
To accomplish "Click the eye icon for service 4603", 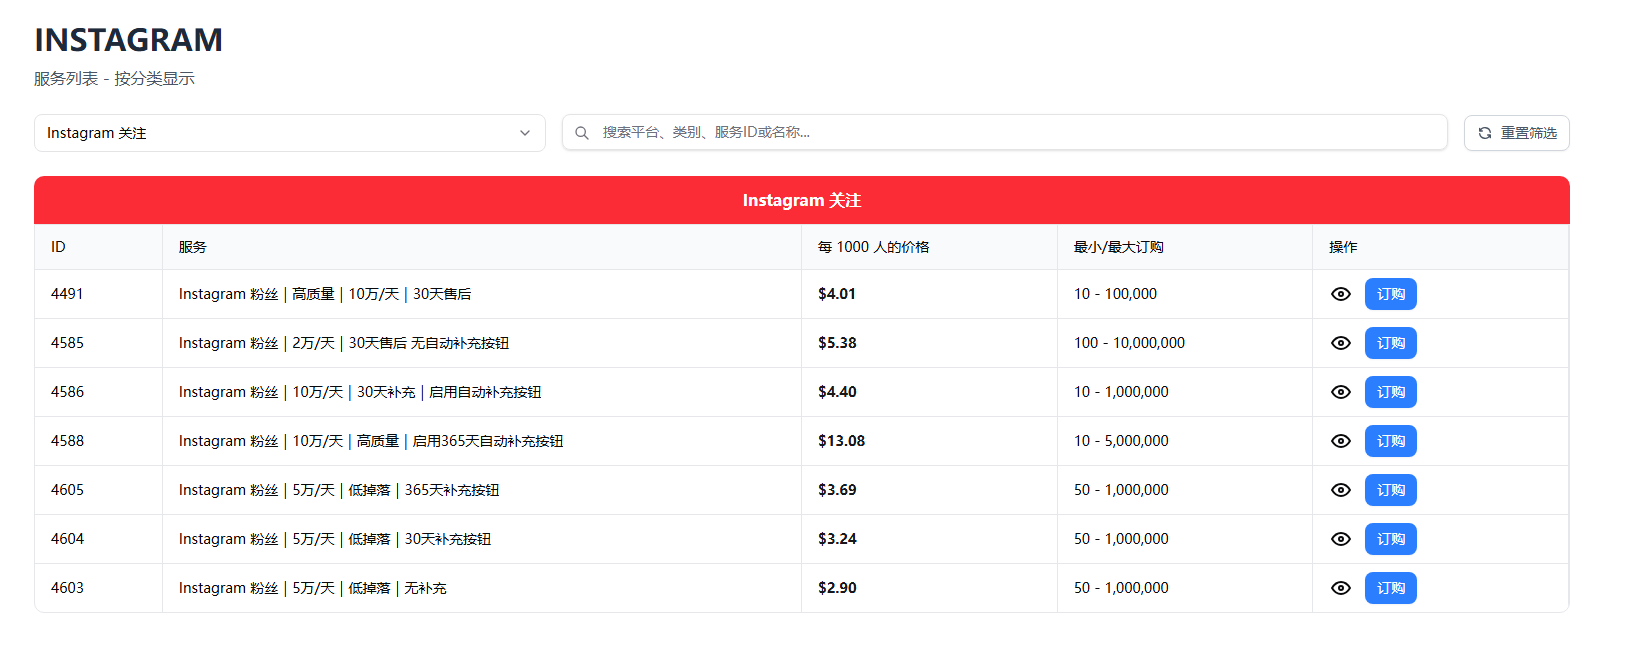I will click(x=1341, y=588).
